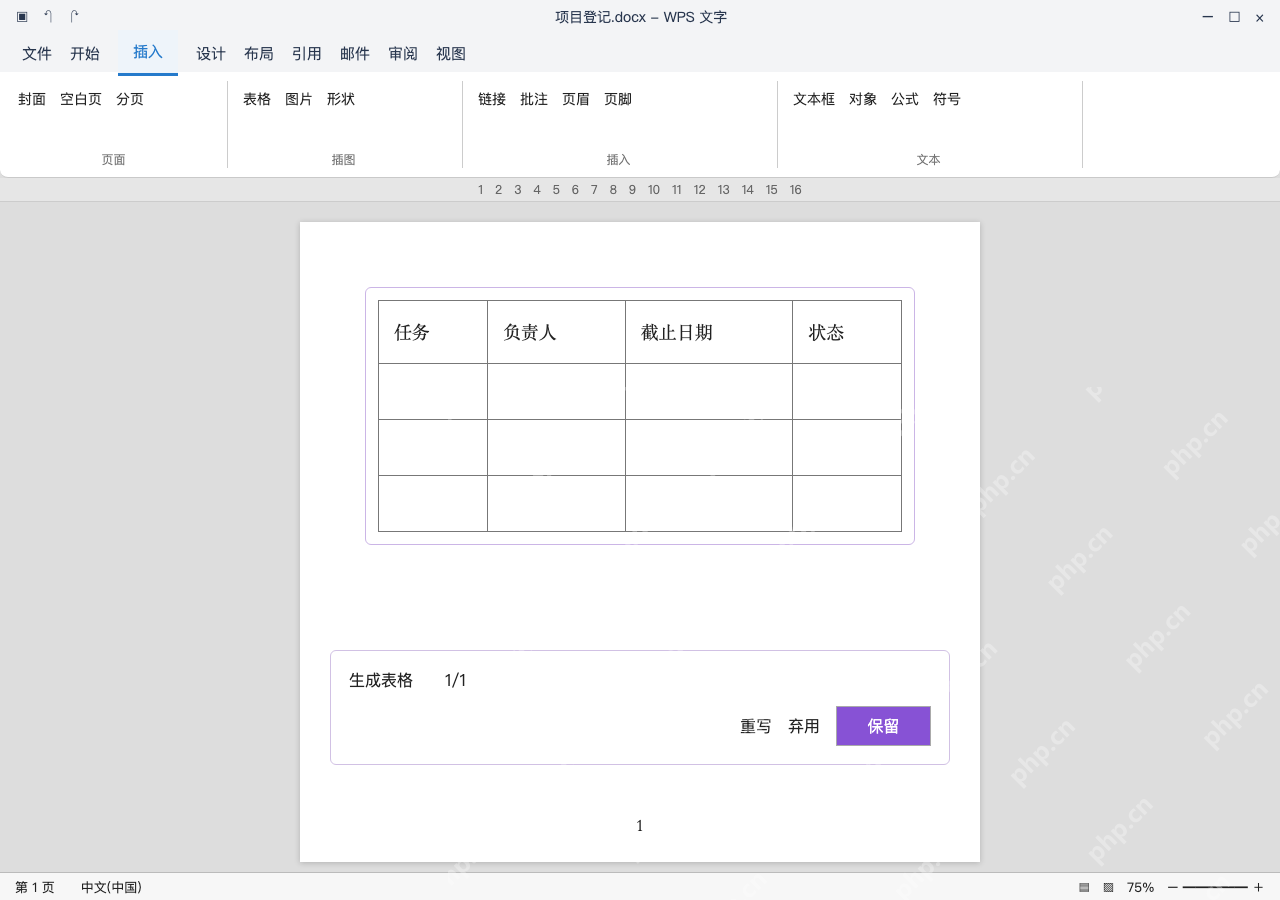1280x900 pixels.
Task: Click ruler mark 16
Action: (x=795, y=190)
